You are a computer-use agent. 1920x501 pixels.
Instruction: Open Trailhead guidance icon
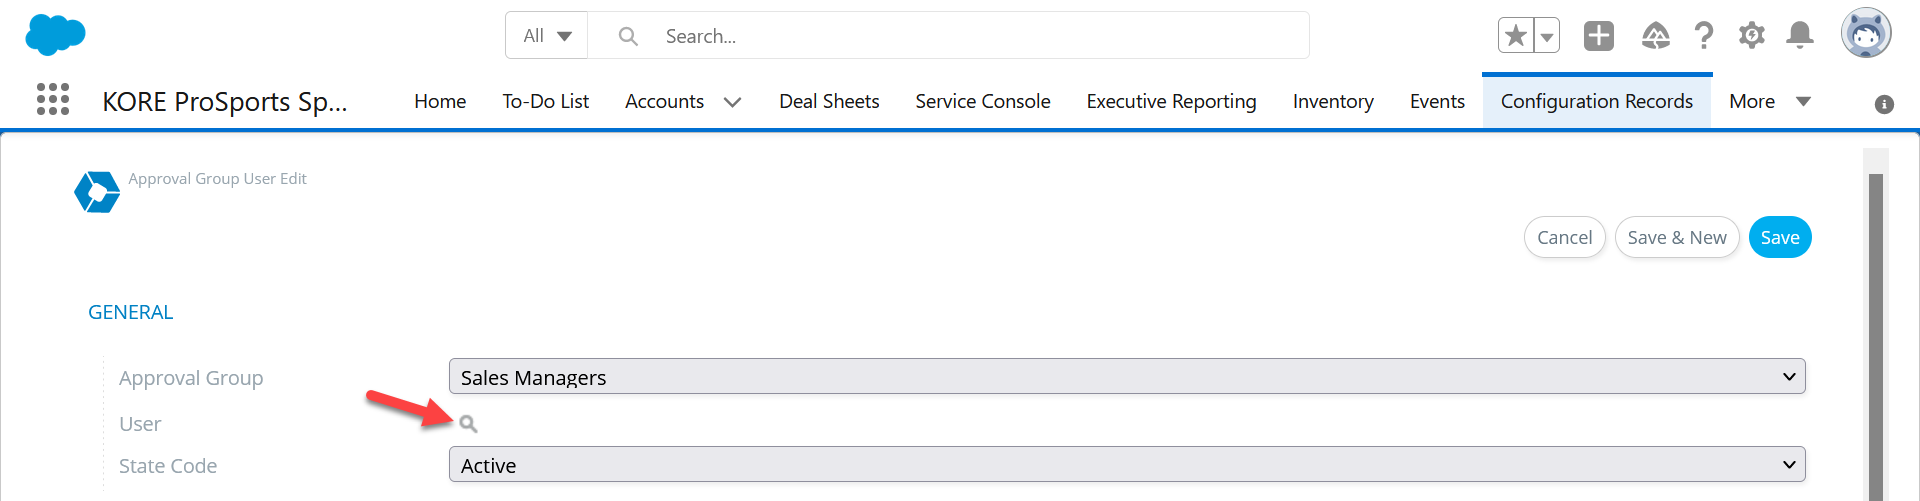coord(1656,36)
